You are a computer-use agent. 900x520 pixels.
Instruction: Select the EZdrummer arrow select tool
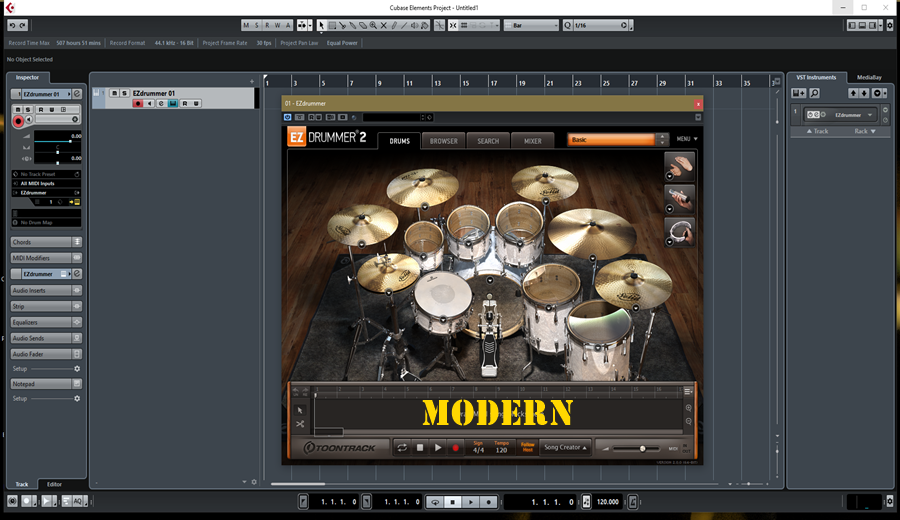[300, 410]
